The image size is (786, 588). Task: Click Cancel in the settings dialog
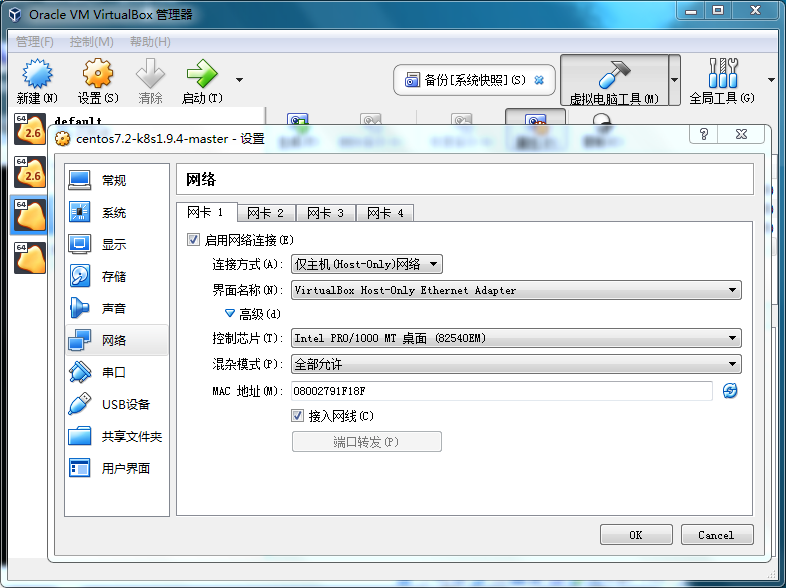(717, 535)
